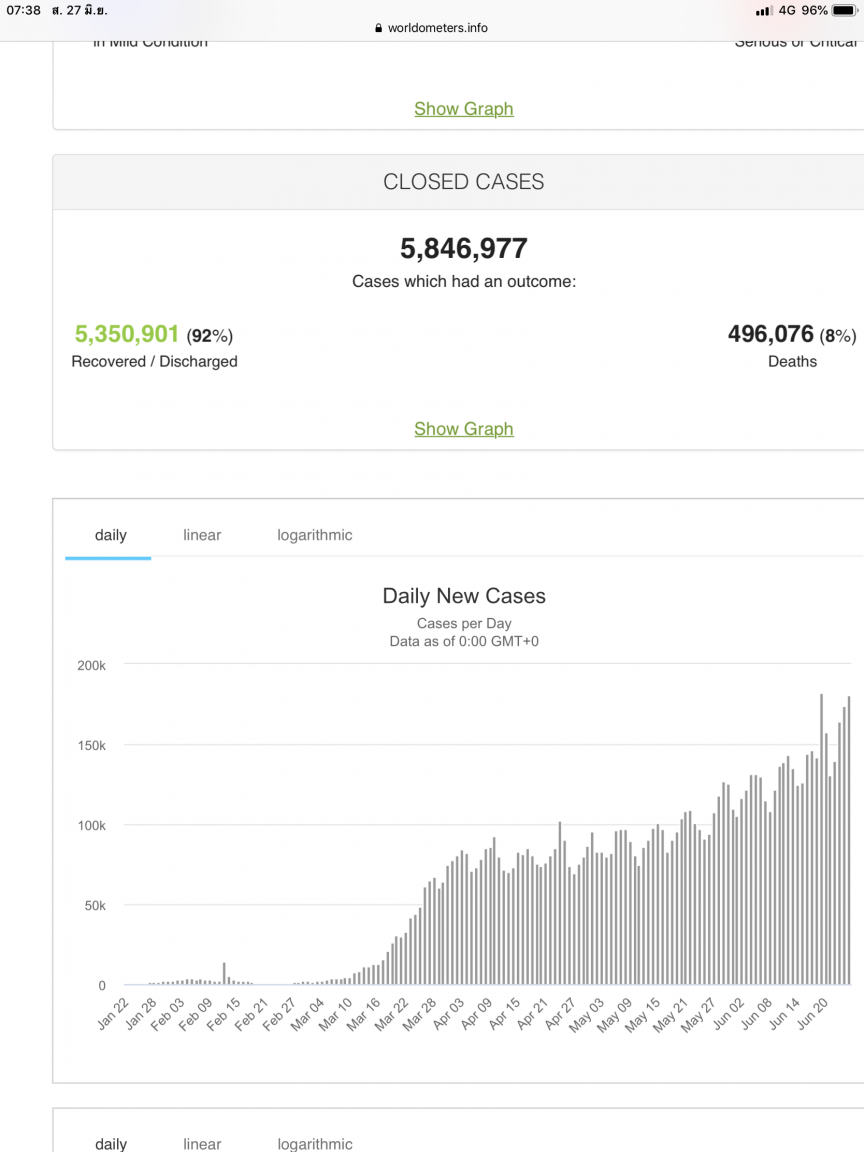Click the 150k y-axis label

tap(92, 746)
